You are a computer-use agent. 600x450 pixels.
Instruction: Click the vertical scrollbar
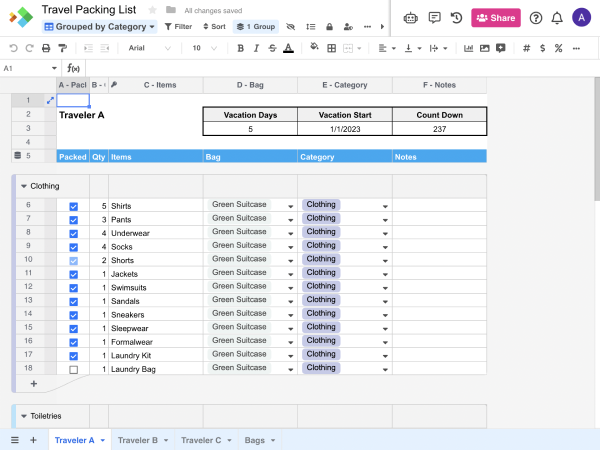pos(597,139)
